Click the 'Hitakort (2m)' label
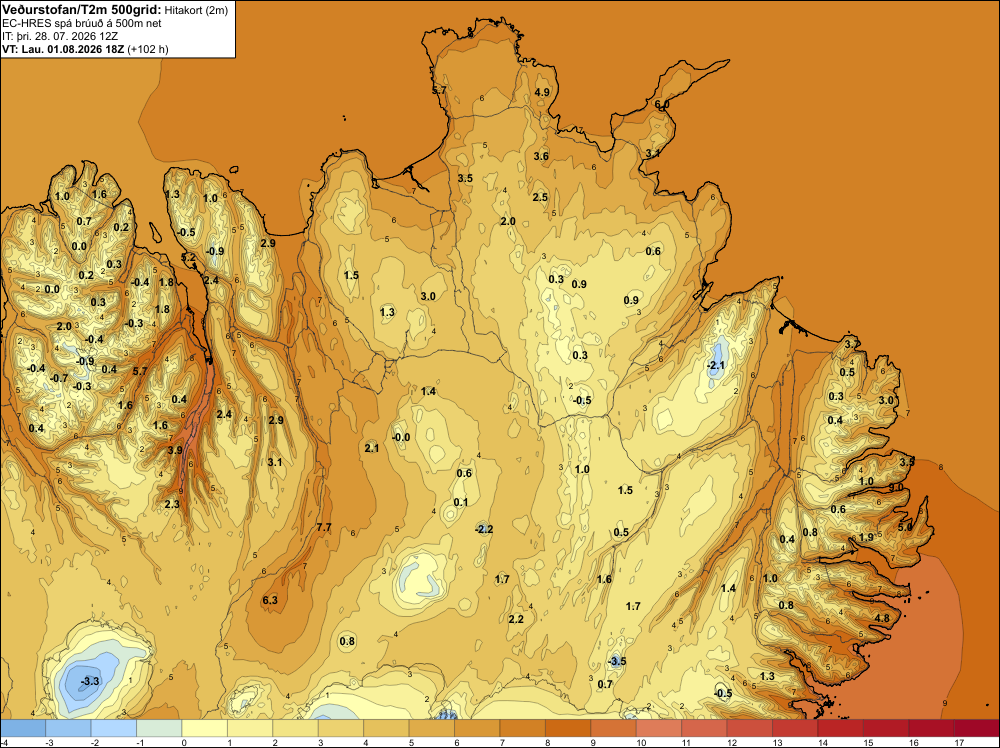 (196, 10)
